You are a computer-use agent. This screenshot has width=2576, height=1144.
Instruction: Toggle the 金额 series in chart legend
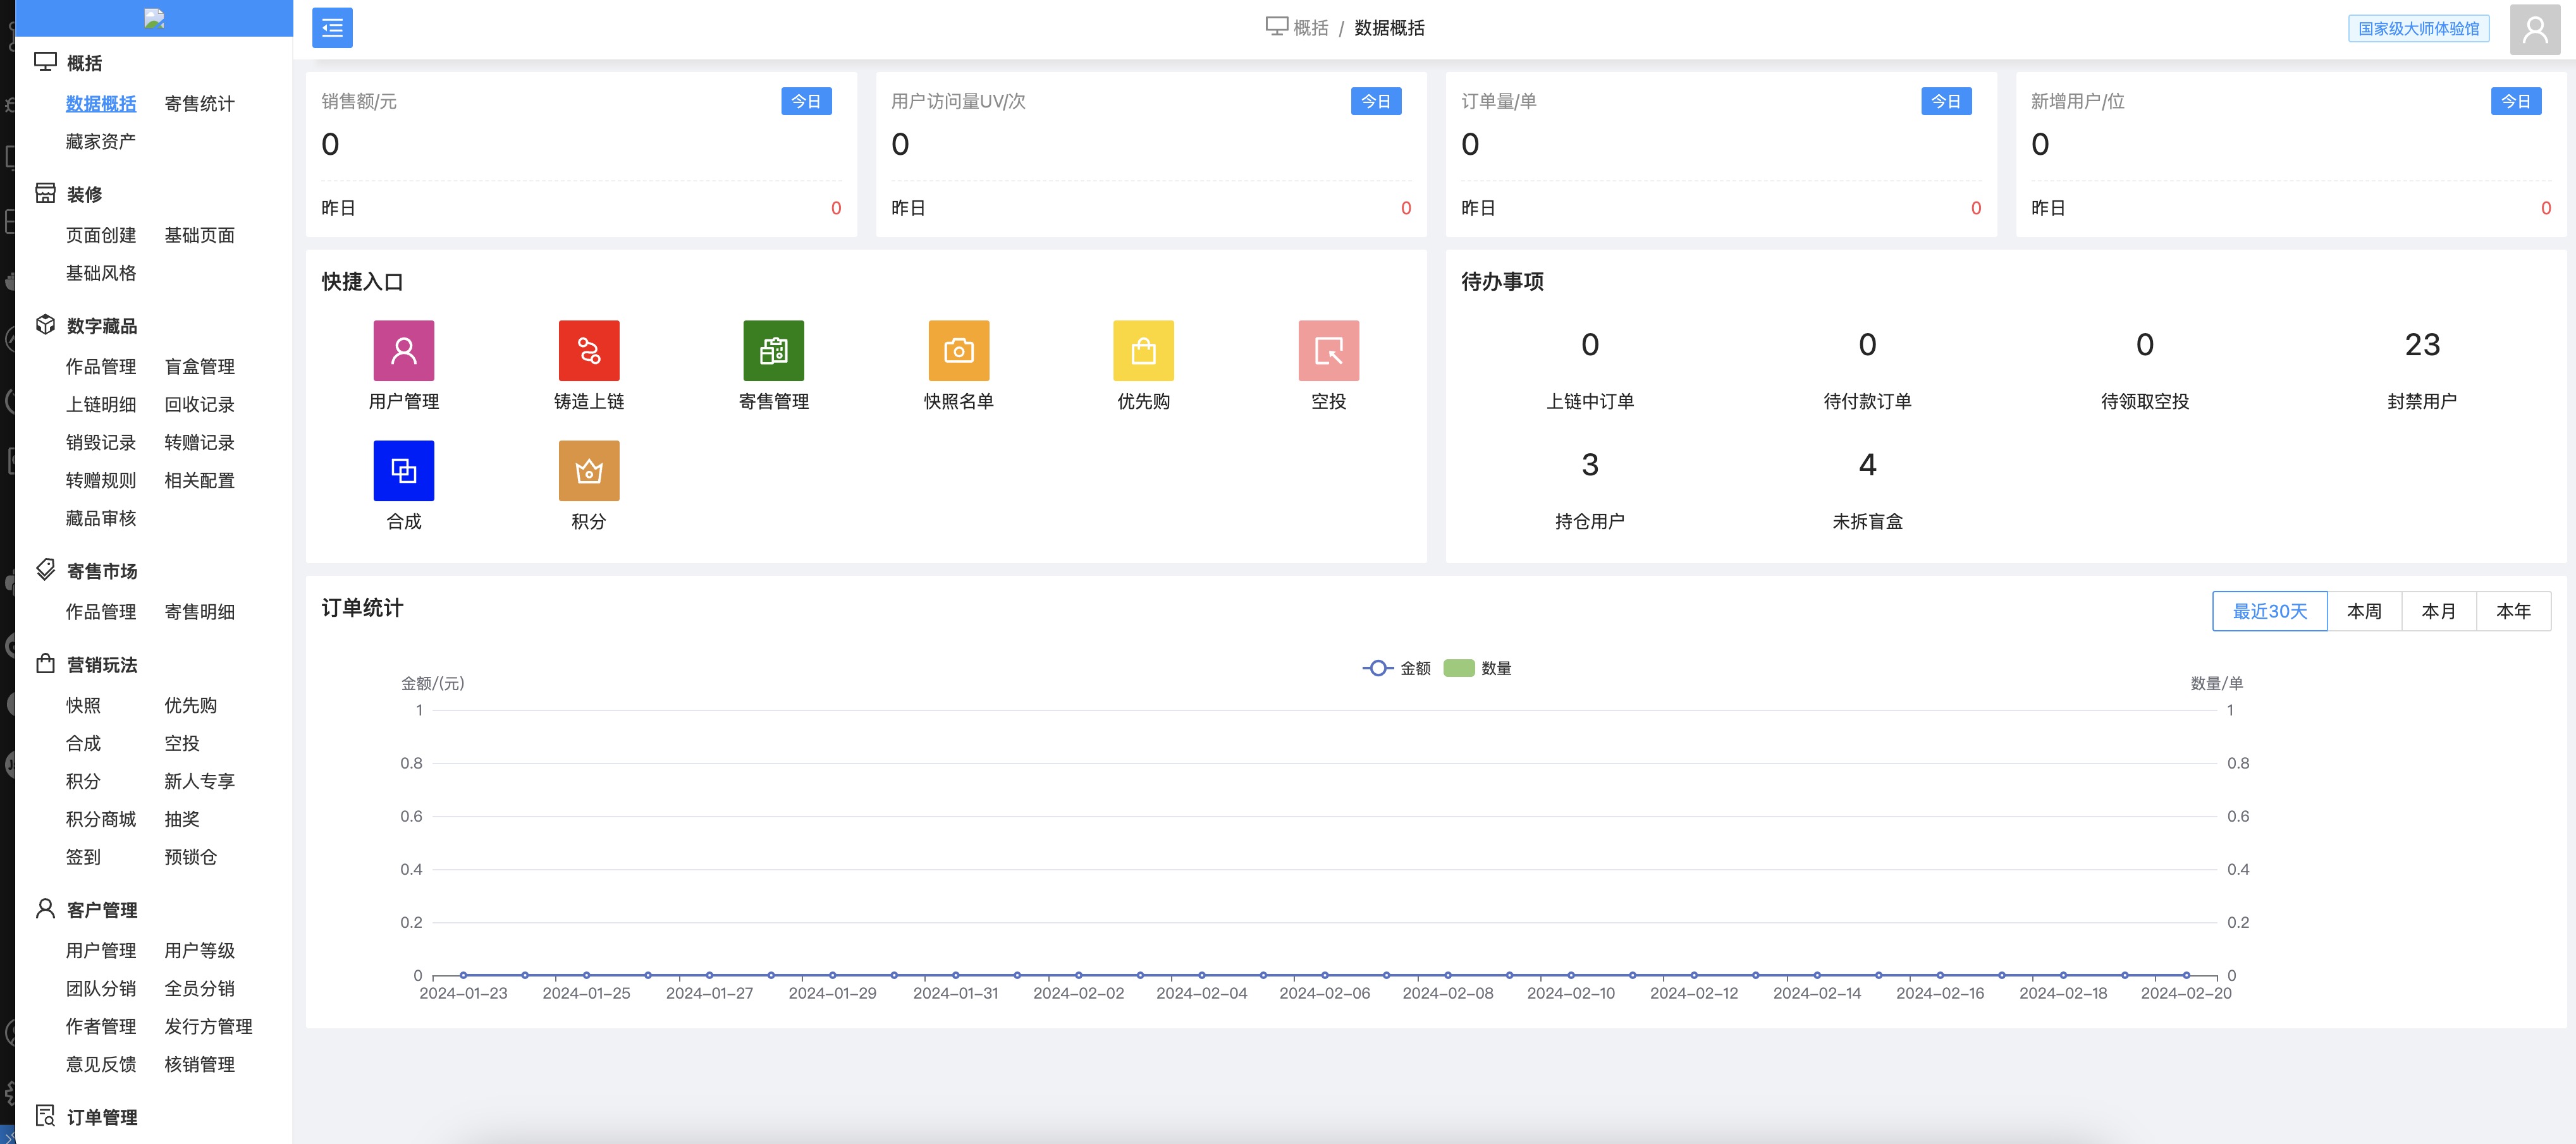(x=1397, y=668)
